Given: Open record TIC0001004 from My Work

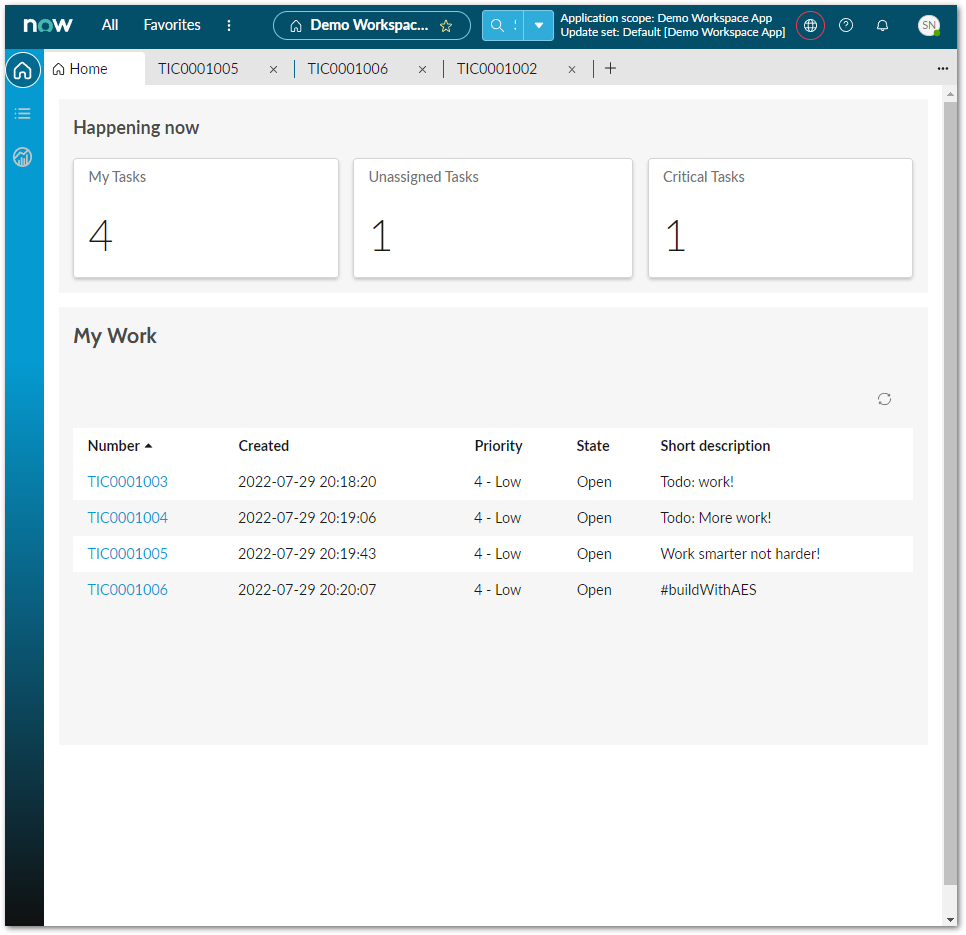Looking at the screenshot, I should tap(127, 517).
